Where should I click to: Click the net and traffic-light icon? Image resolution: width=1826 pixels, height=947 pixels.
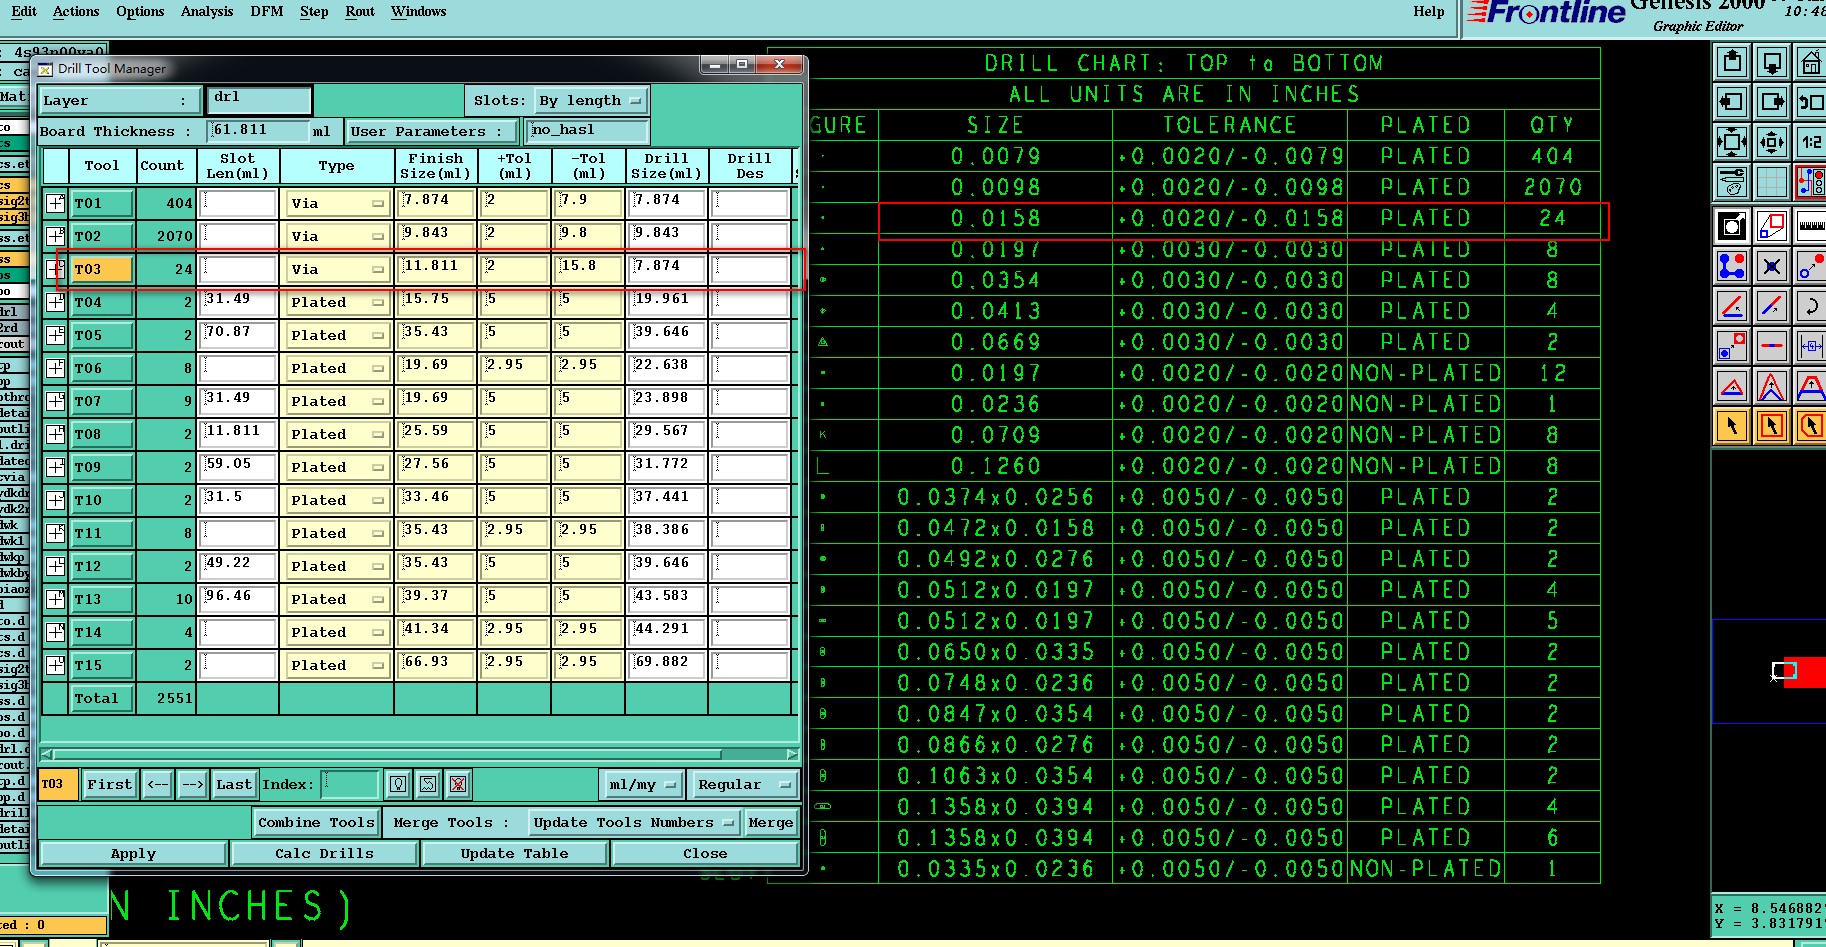tap(1810, 182)
